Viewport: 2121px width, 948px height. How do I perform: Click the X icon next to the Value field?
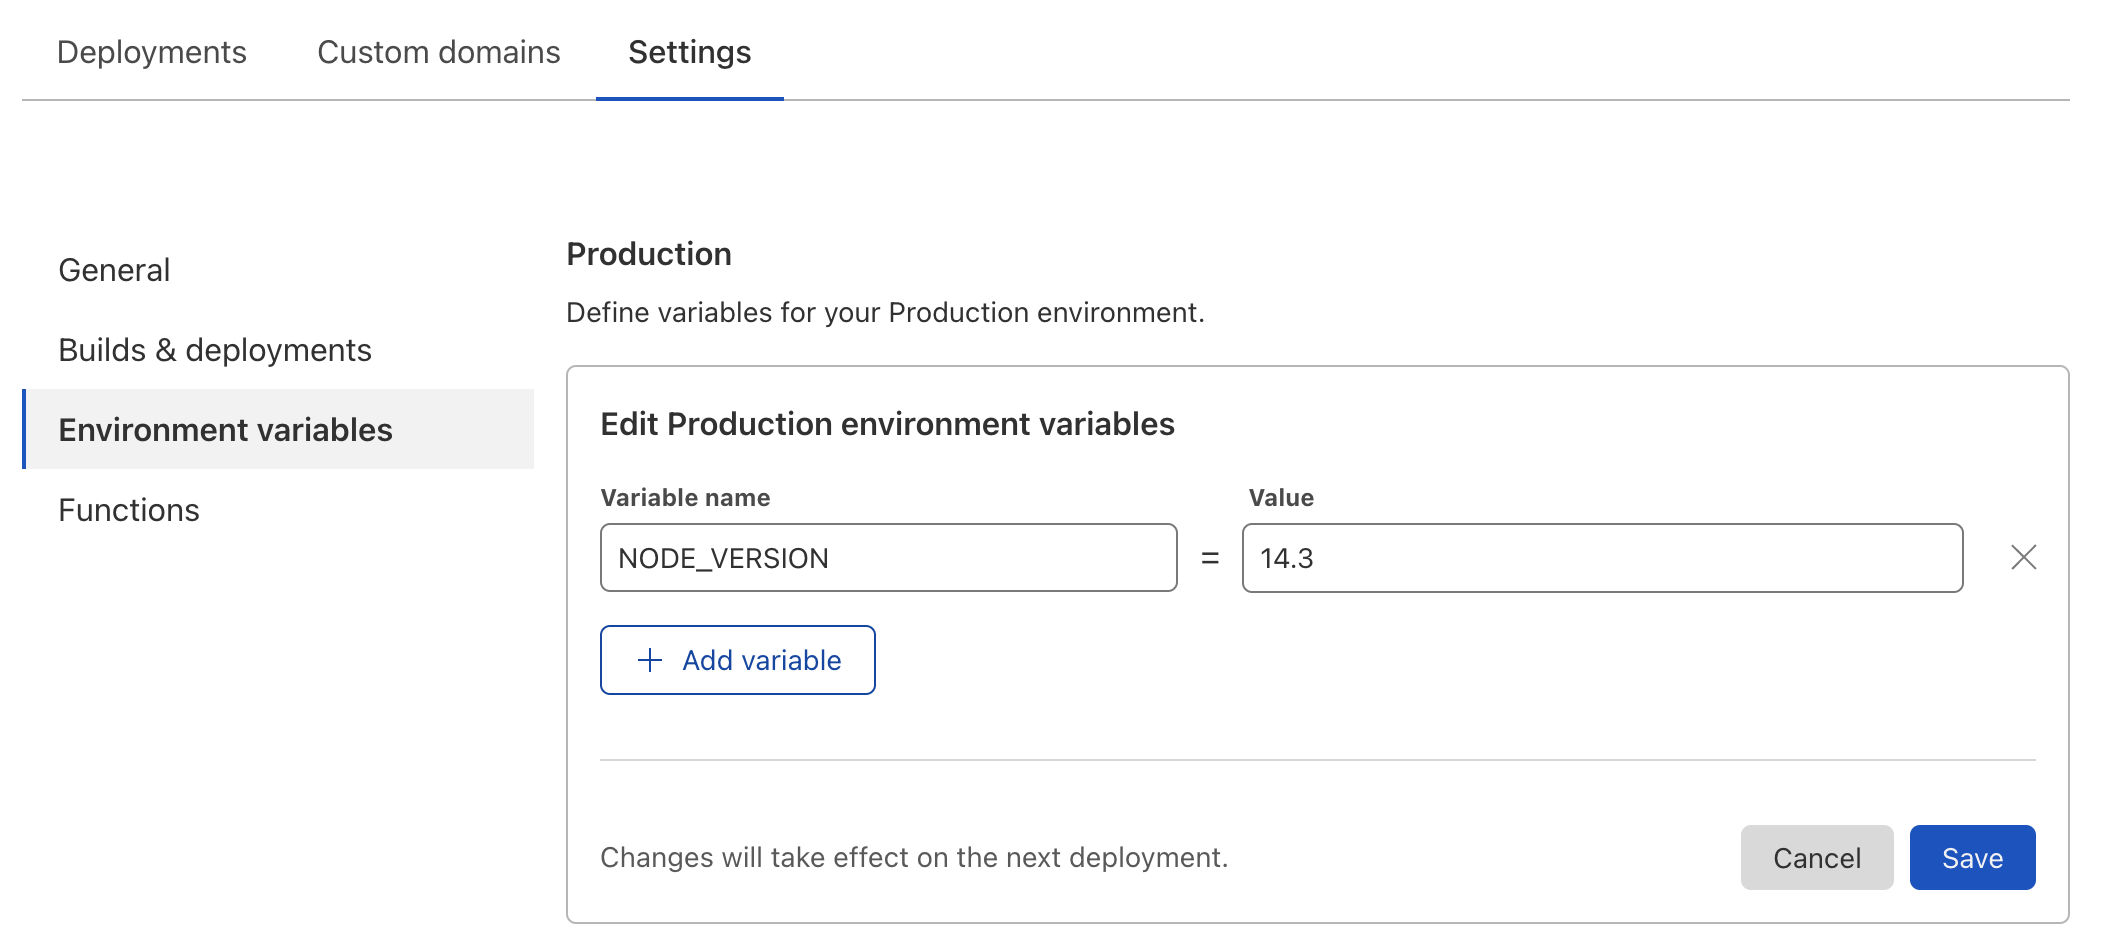tap(2024, 557)
